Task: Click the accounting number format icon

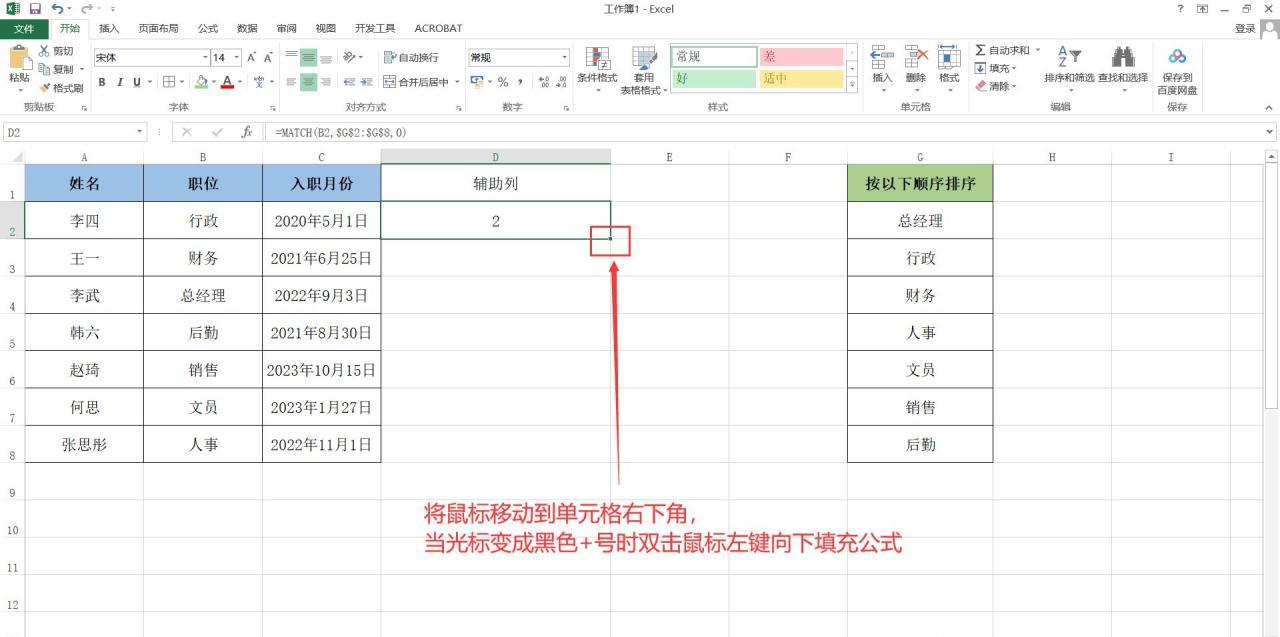Action: point(476,82)
